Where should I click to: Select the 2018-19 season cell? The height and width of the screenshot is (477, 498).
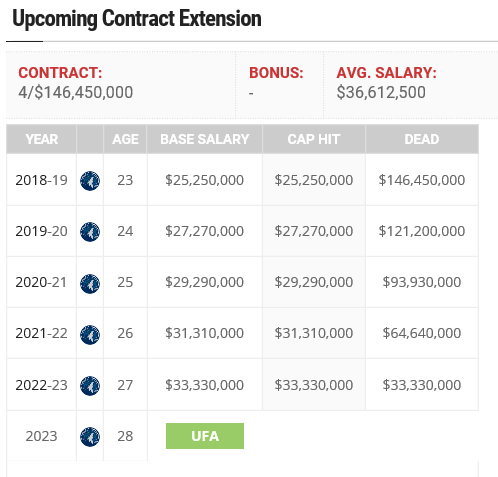(x=41, y=180)
